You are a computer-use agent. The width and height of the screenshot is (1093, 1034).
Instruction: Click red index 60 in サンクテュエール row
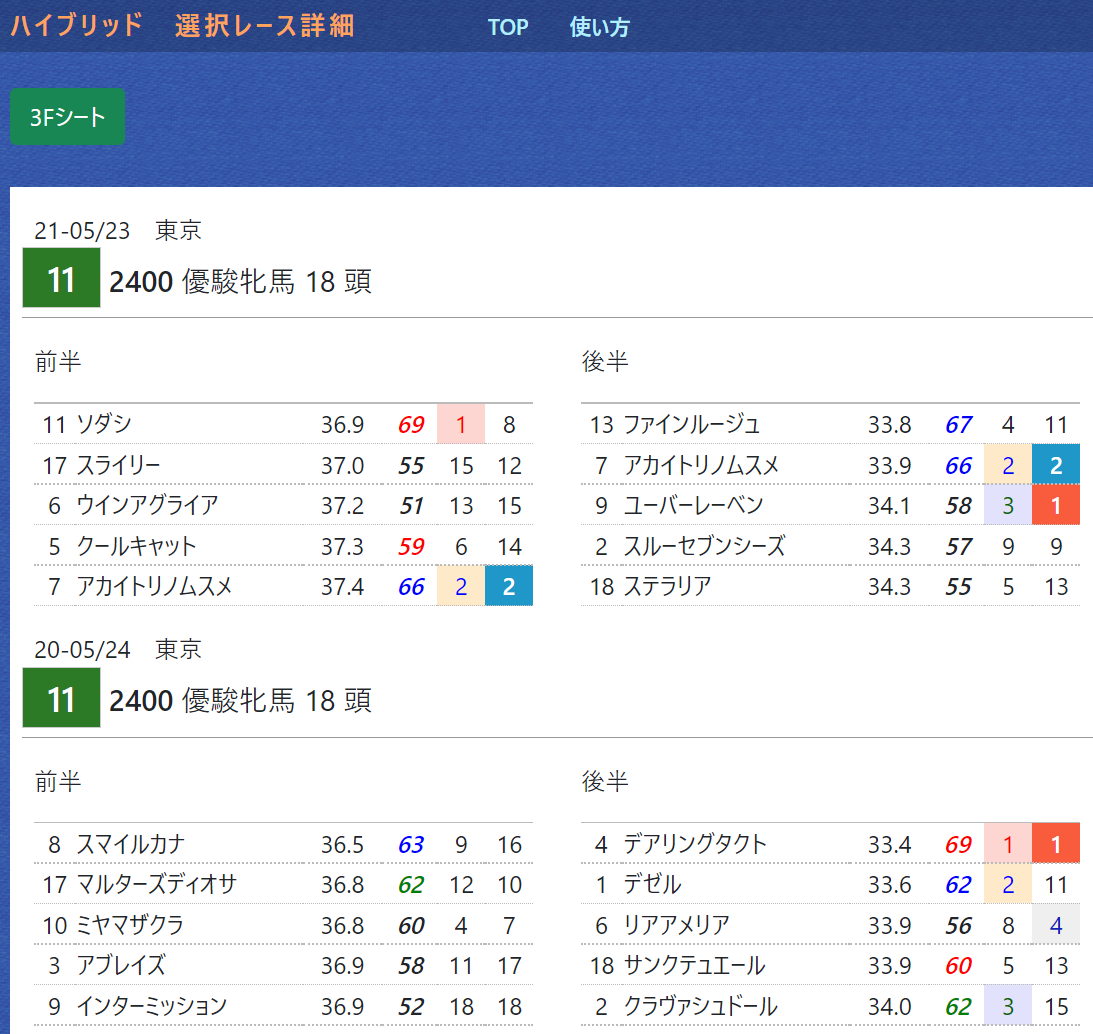pos(958,966)
